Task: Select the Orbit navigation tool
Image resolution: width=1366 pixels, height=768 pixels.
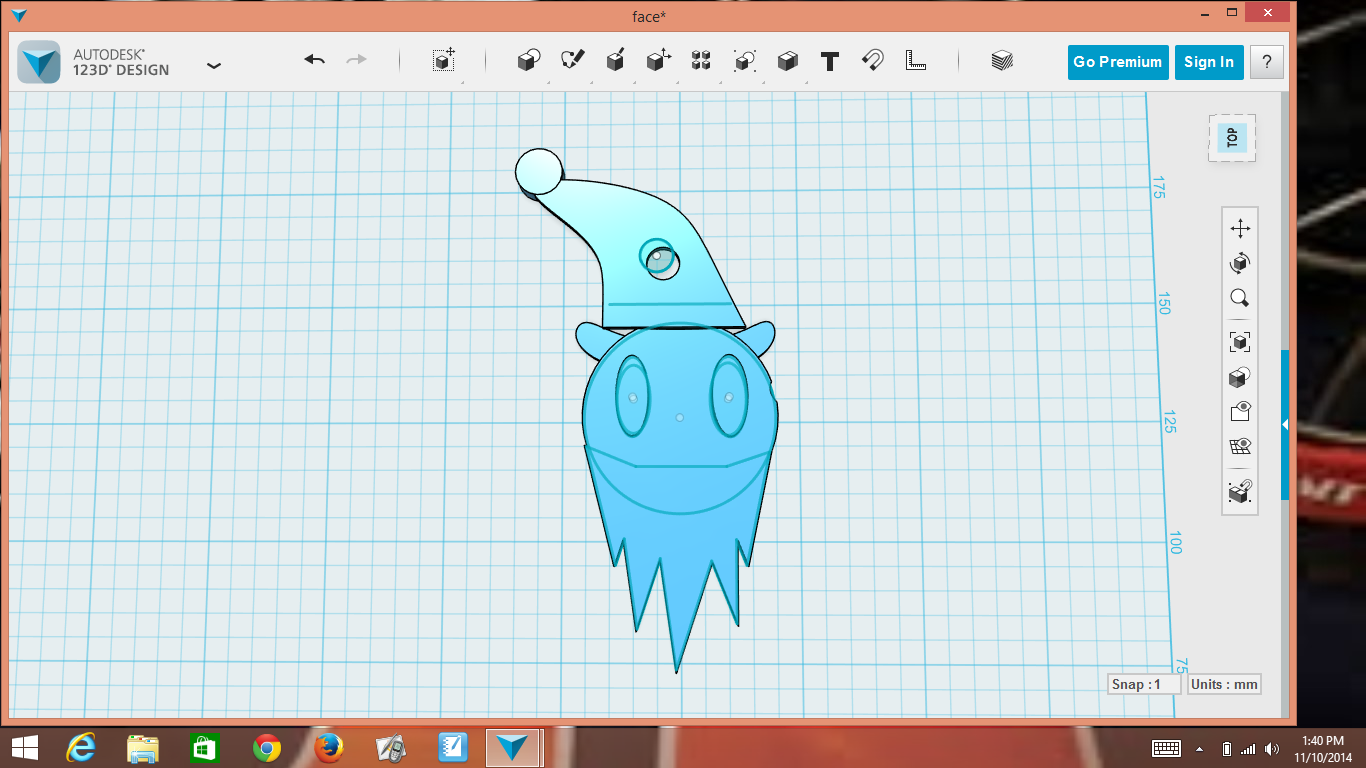Action: click(x=1240, y=263)
